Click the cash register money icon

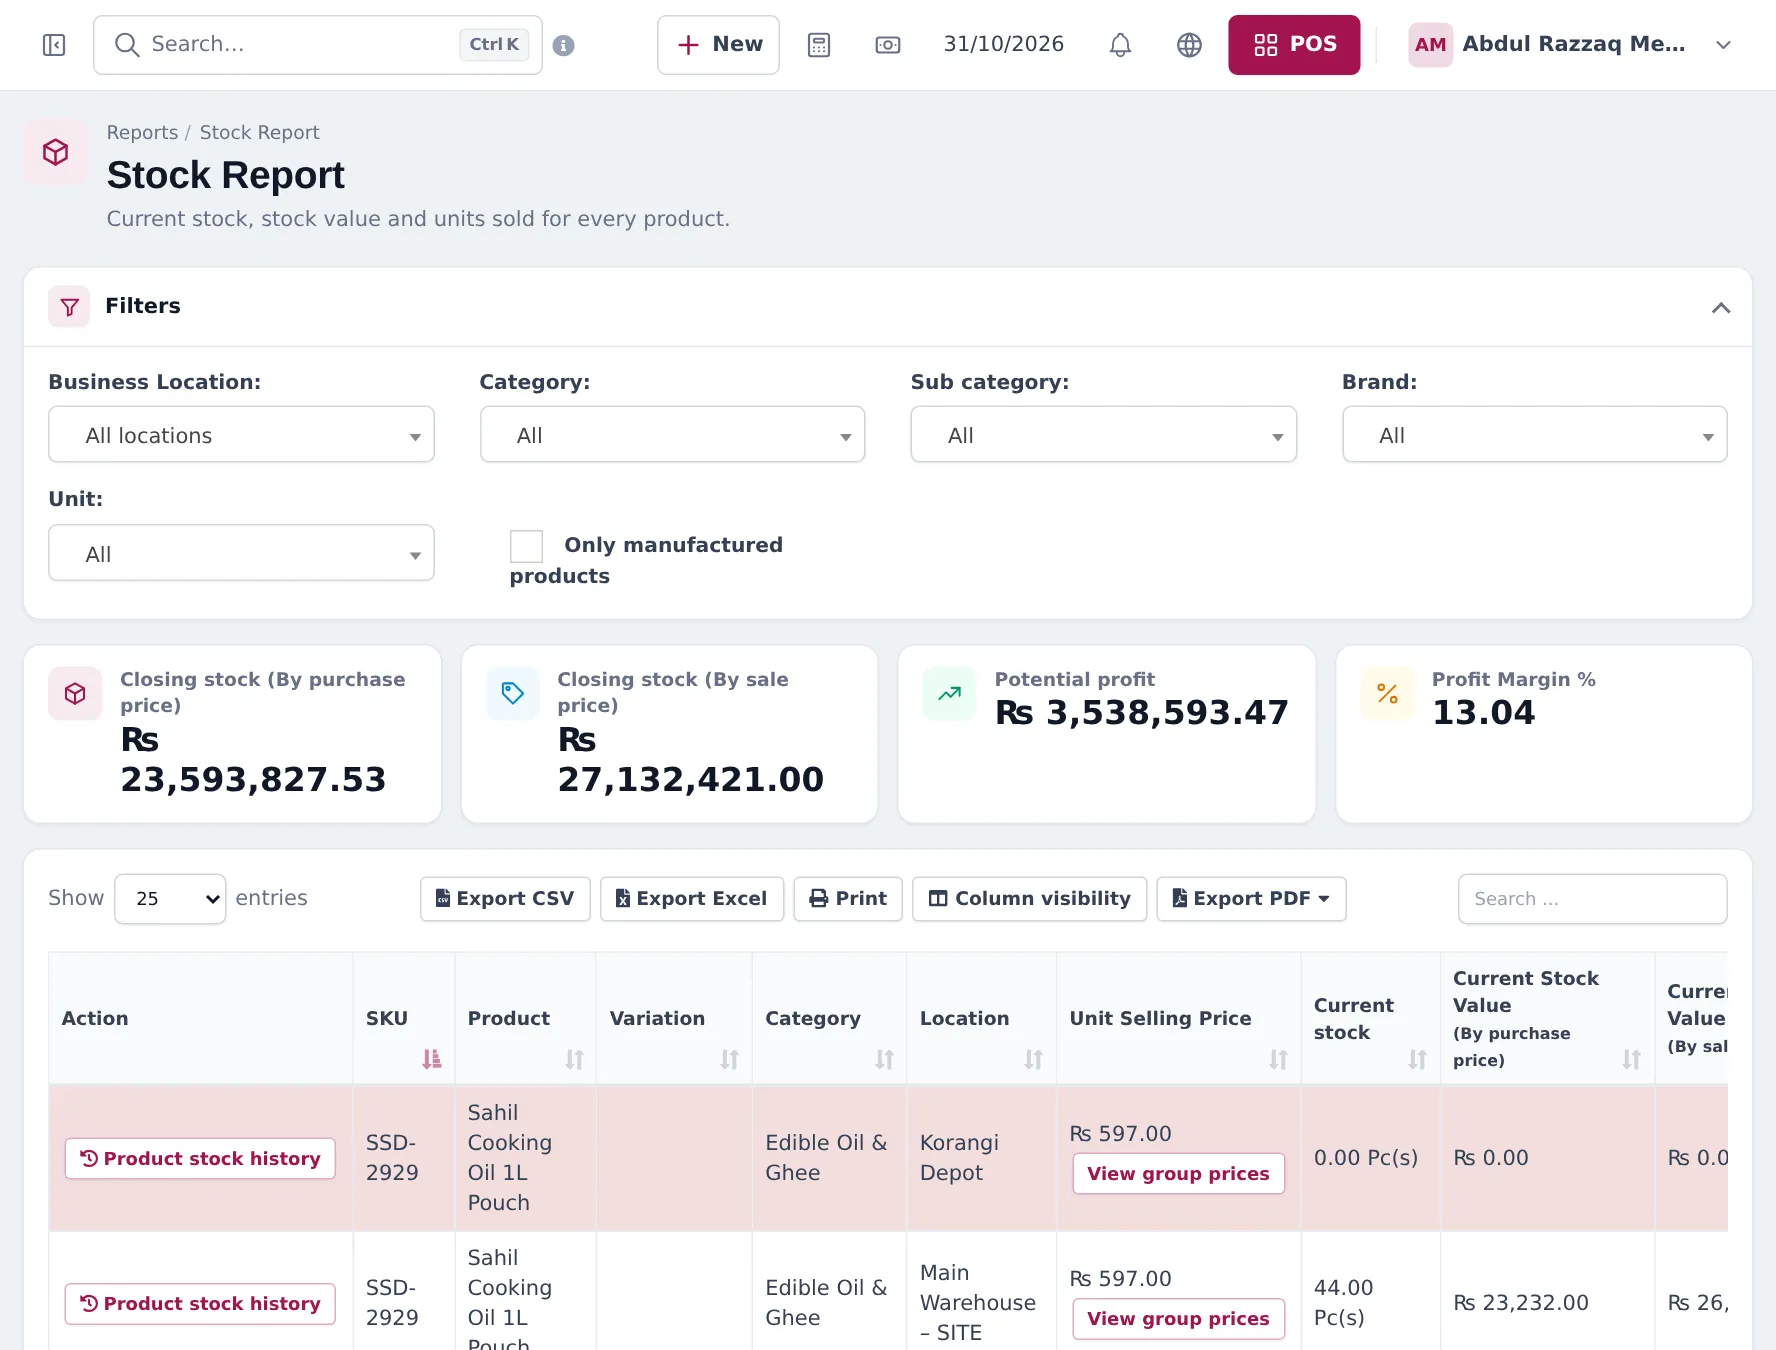click(x=888, y=45)
